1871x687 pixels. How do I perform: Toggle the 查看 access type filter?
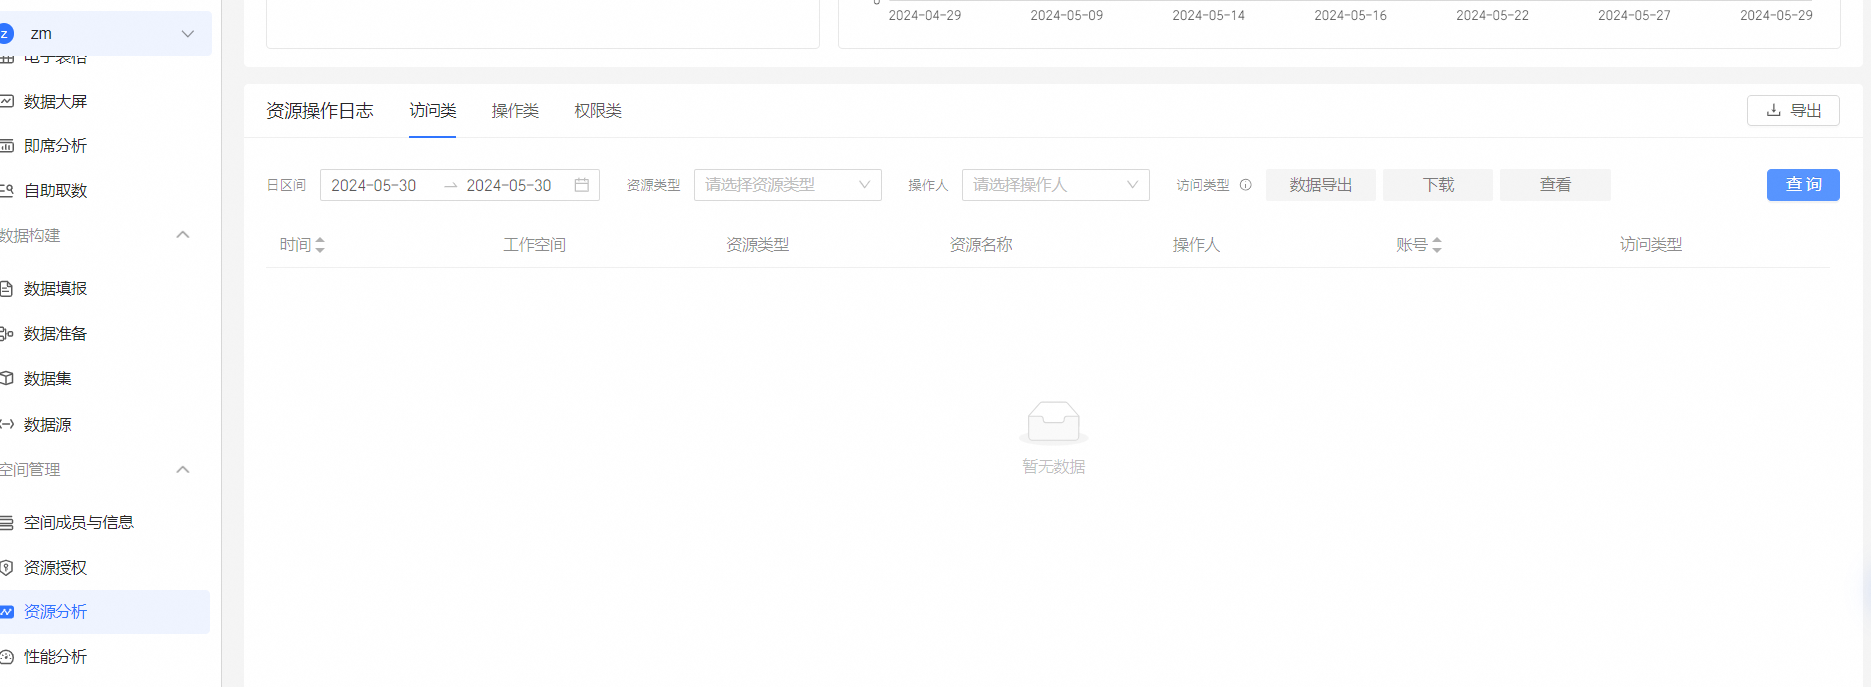(1555, 185)
